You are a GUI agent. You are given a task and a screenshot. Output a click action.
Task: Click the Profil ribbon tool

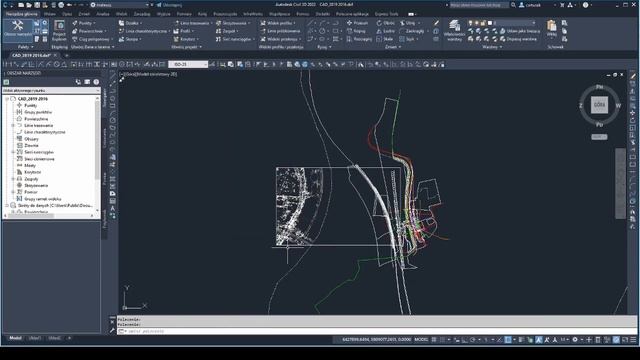click(x=183, y=31)
